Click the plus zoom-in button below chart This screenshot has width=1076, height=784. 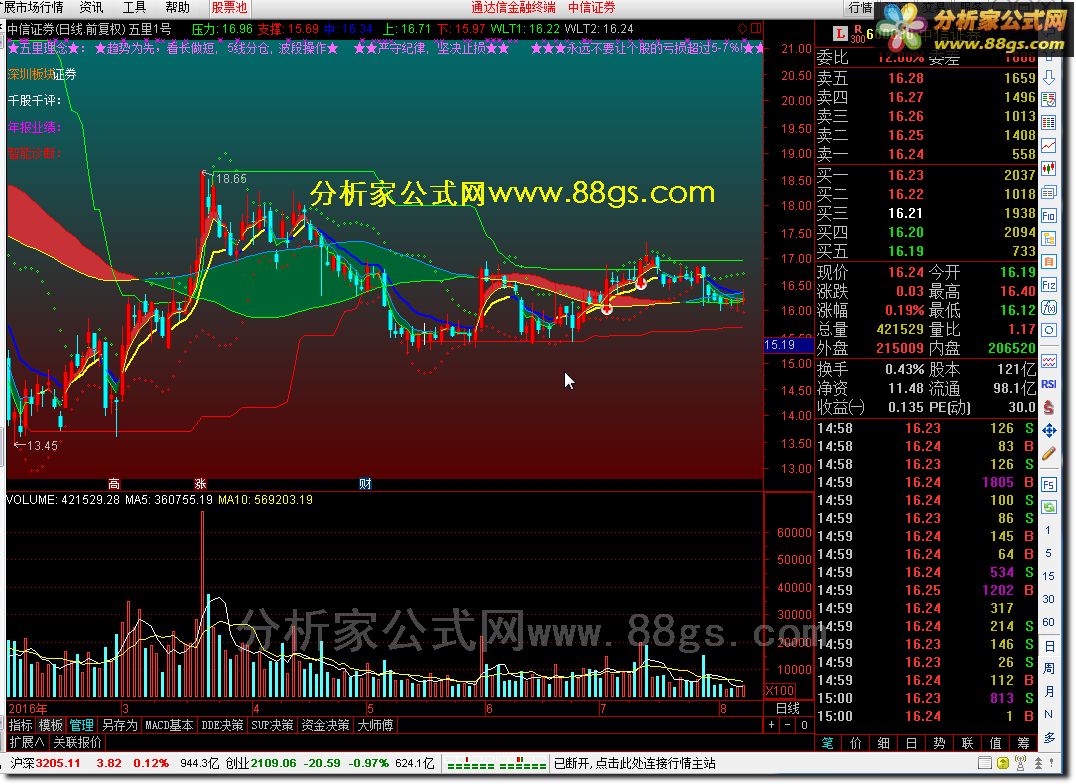tap(771, 725)
